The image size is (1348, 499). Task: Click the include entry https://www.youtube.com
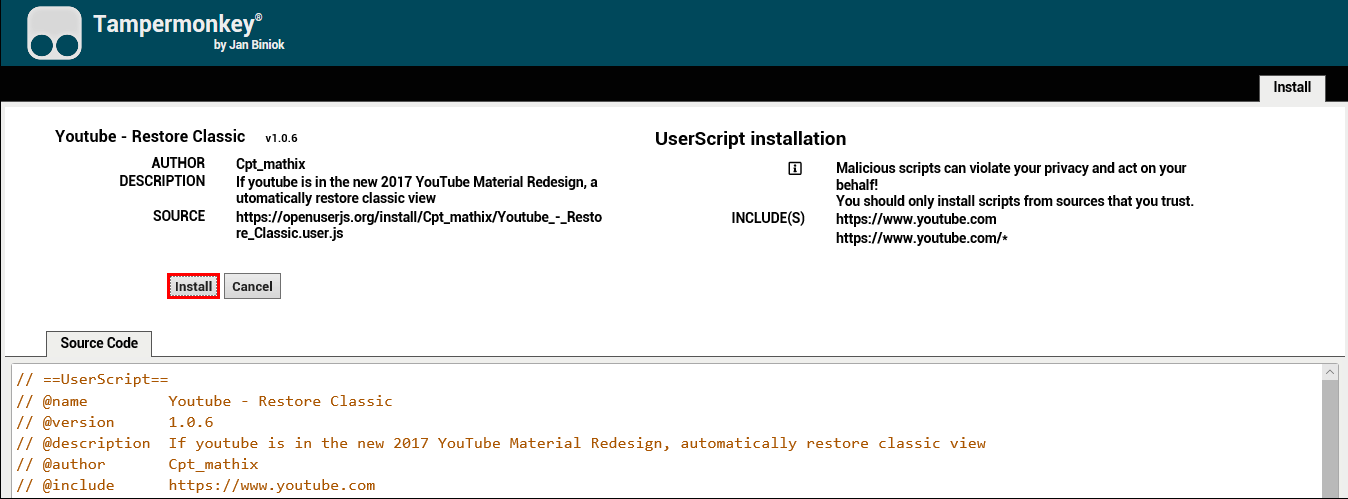916,219
